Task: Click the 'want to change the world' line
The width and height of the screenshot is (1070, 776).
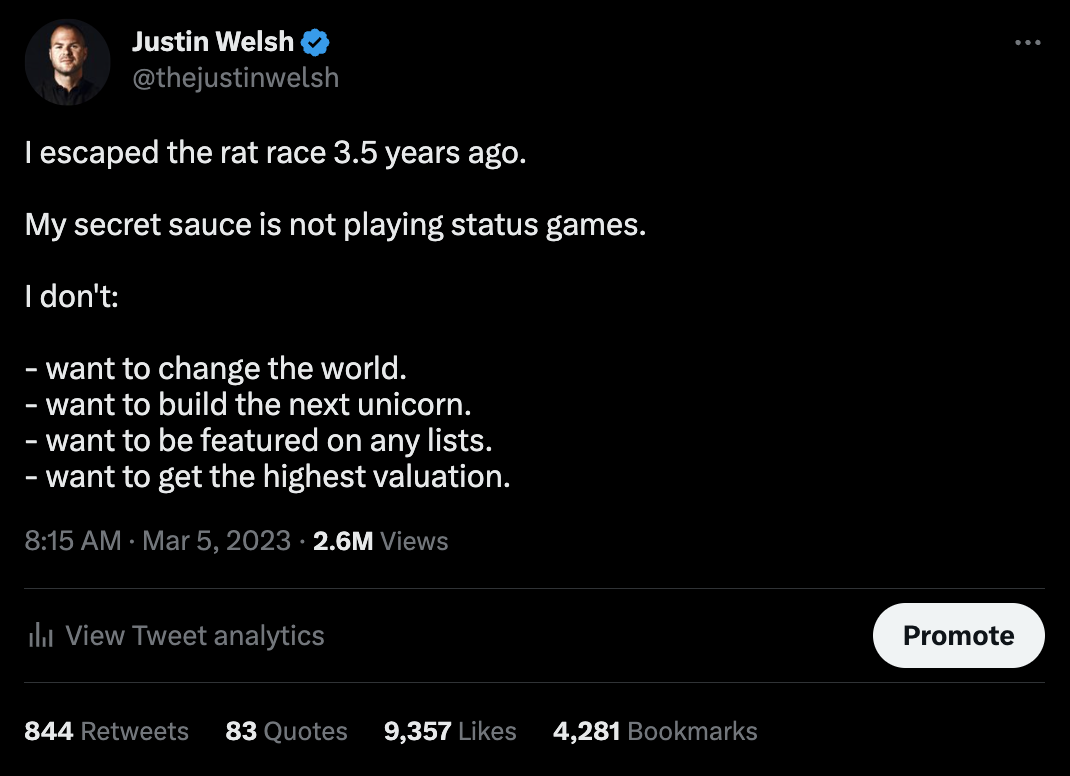Action: click(x=216, y=369)
